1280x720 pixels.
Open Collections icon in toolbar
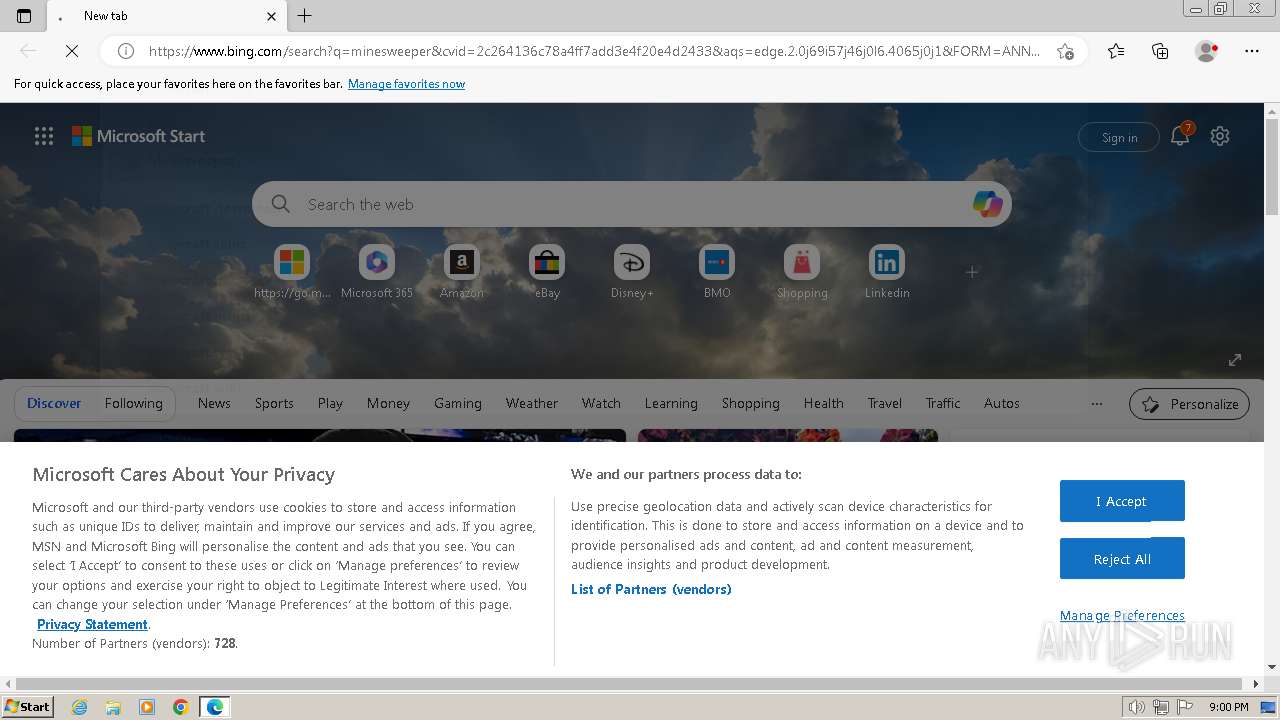(1160, 51)
